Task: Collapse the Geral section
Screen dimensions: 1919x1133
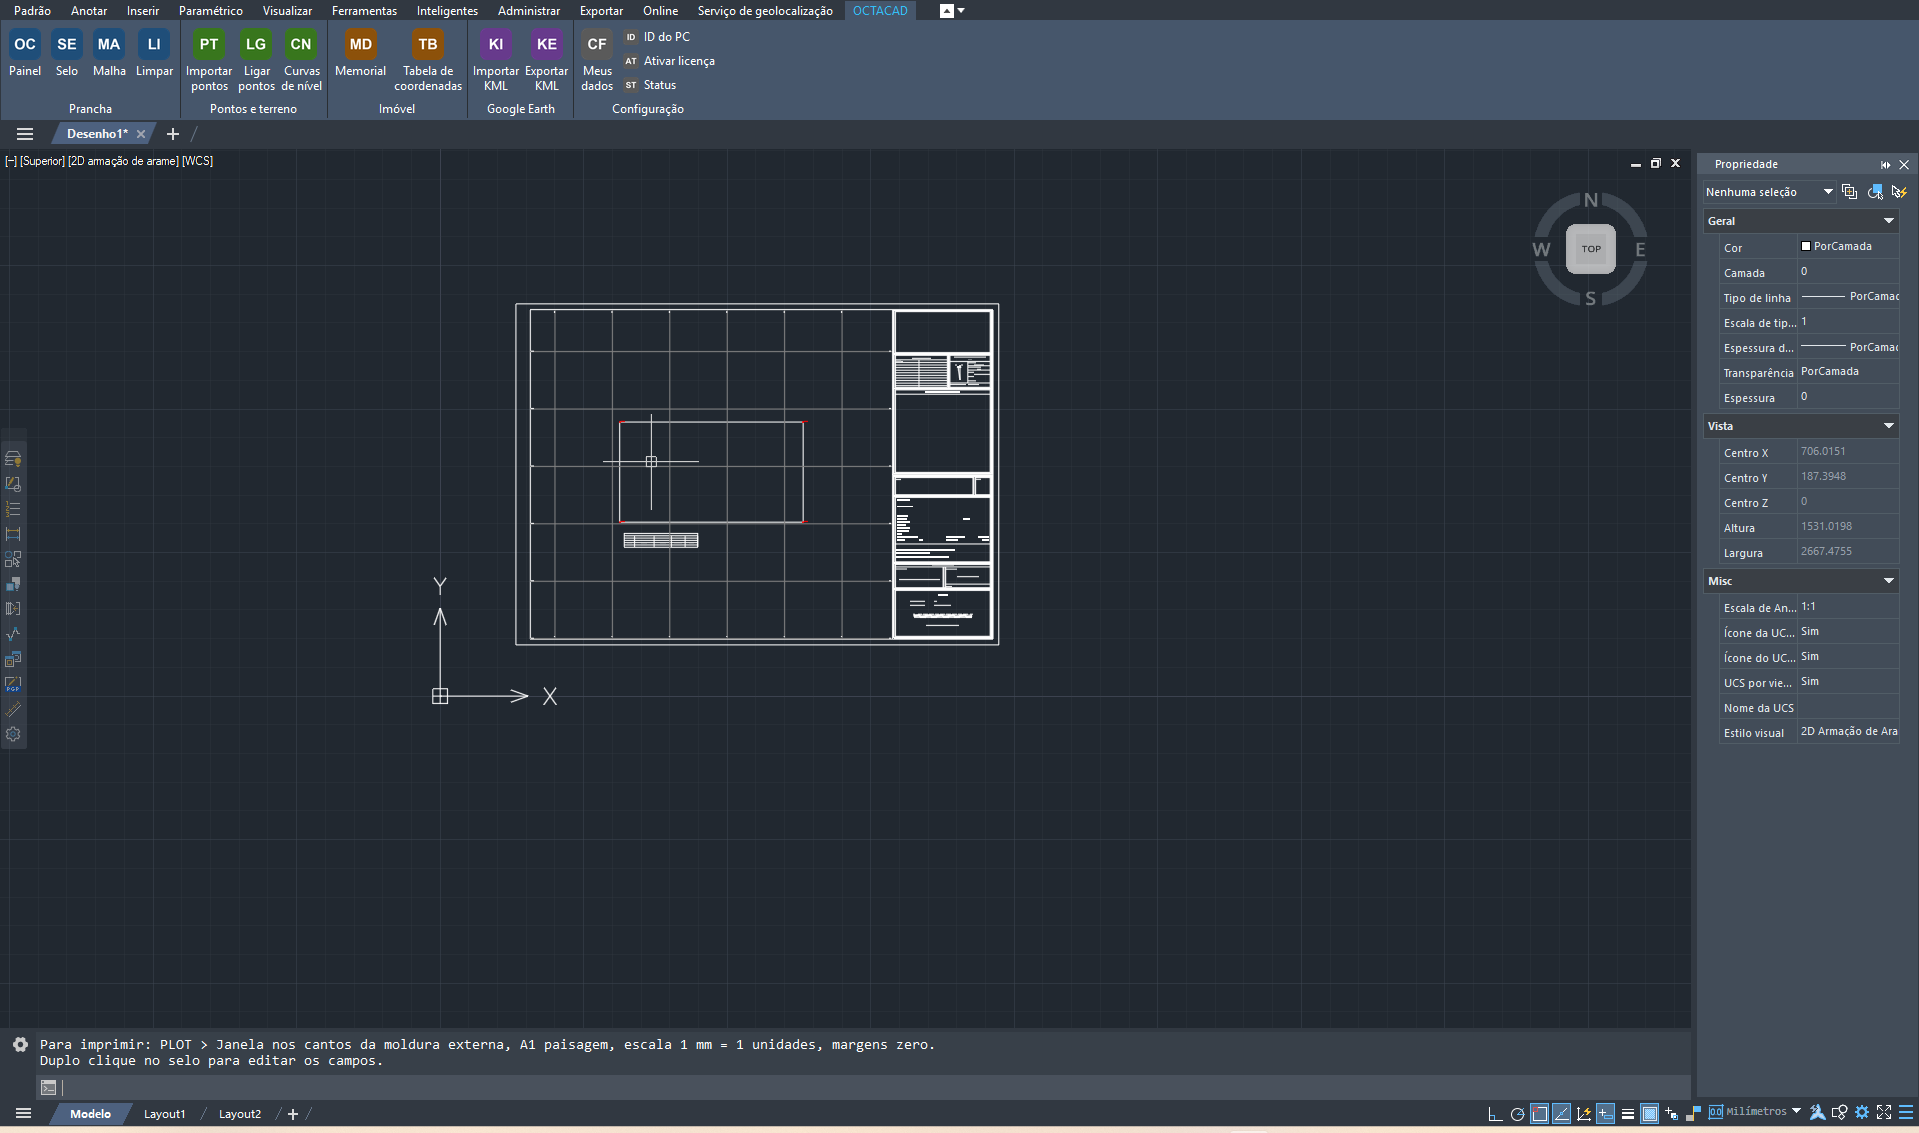Action: [x=1889, y=221]
